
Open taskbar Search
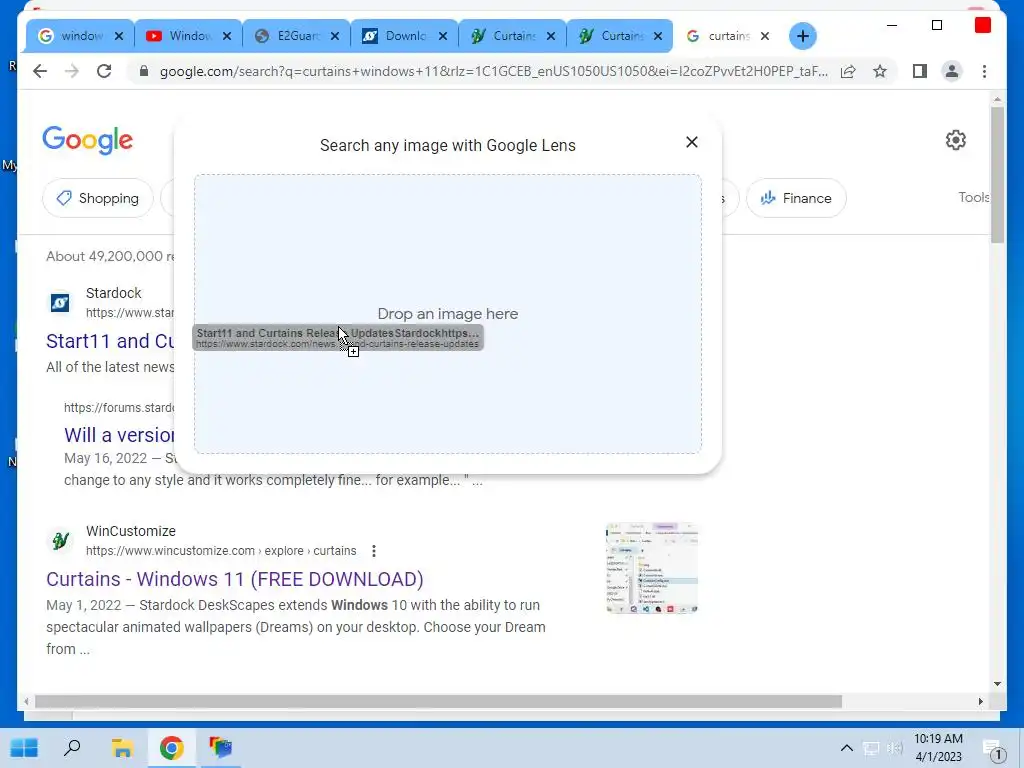[72, 748]
